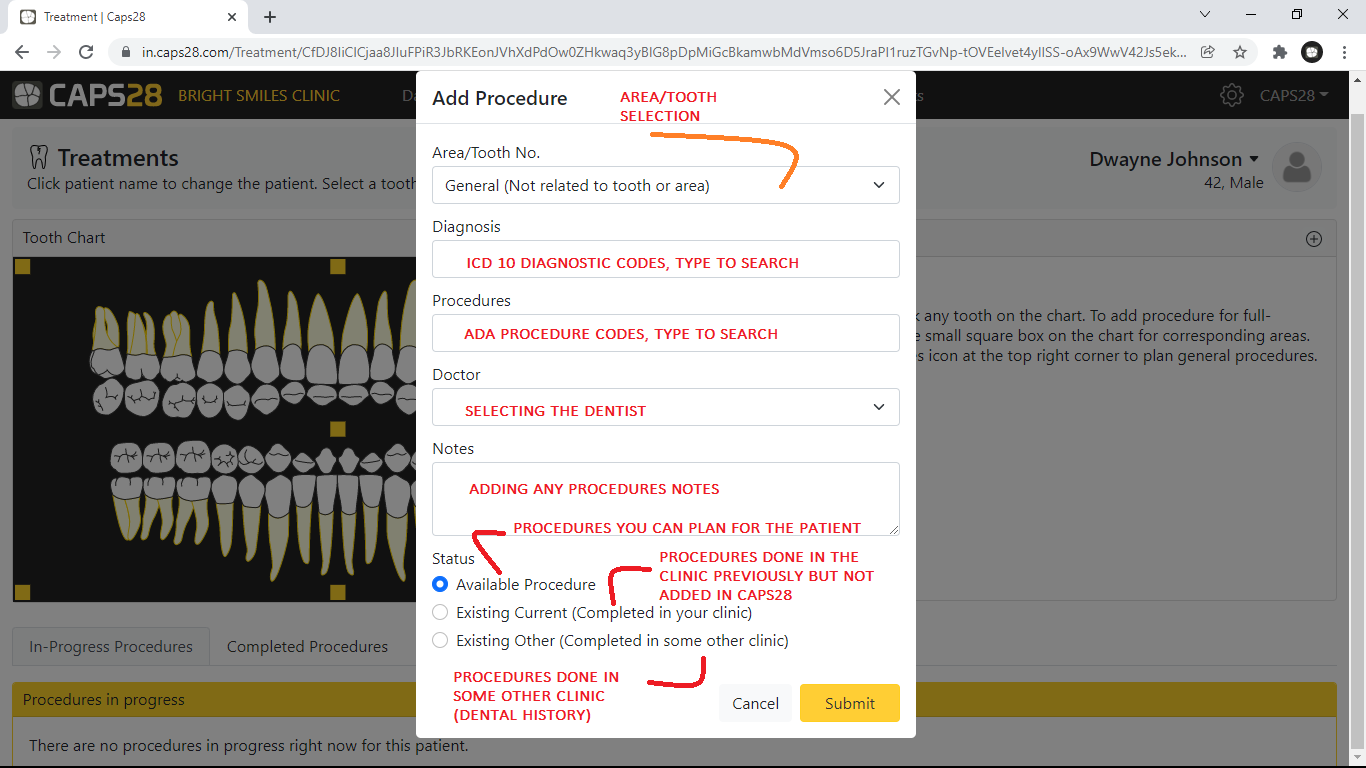Viewport: 1366px width, 768px height.
Task: Switch to In-Progress Procedures tab
Action: click(x=111, y=646)
